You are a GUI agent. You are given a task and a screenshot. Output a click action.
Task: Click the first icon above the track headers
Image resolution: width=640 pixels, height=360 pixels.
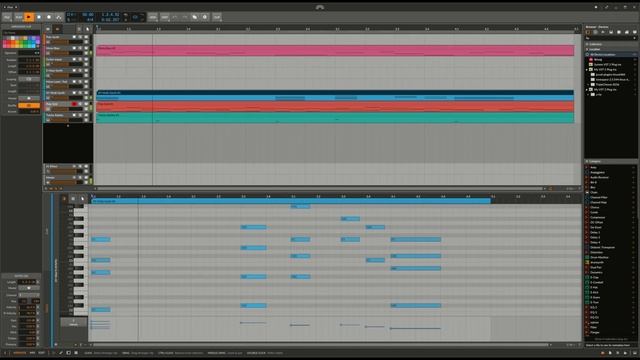click(x=48, y=29)
